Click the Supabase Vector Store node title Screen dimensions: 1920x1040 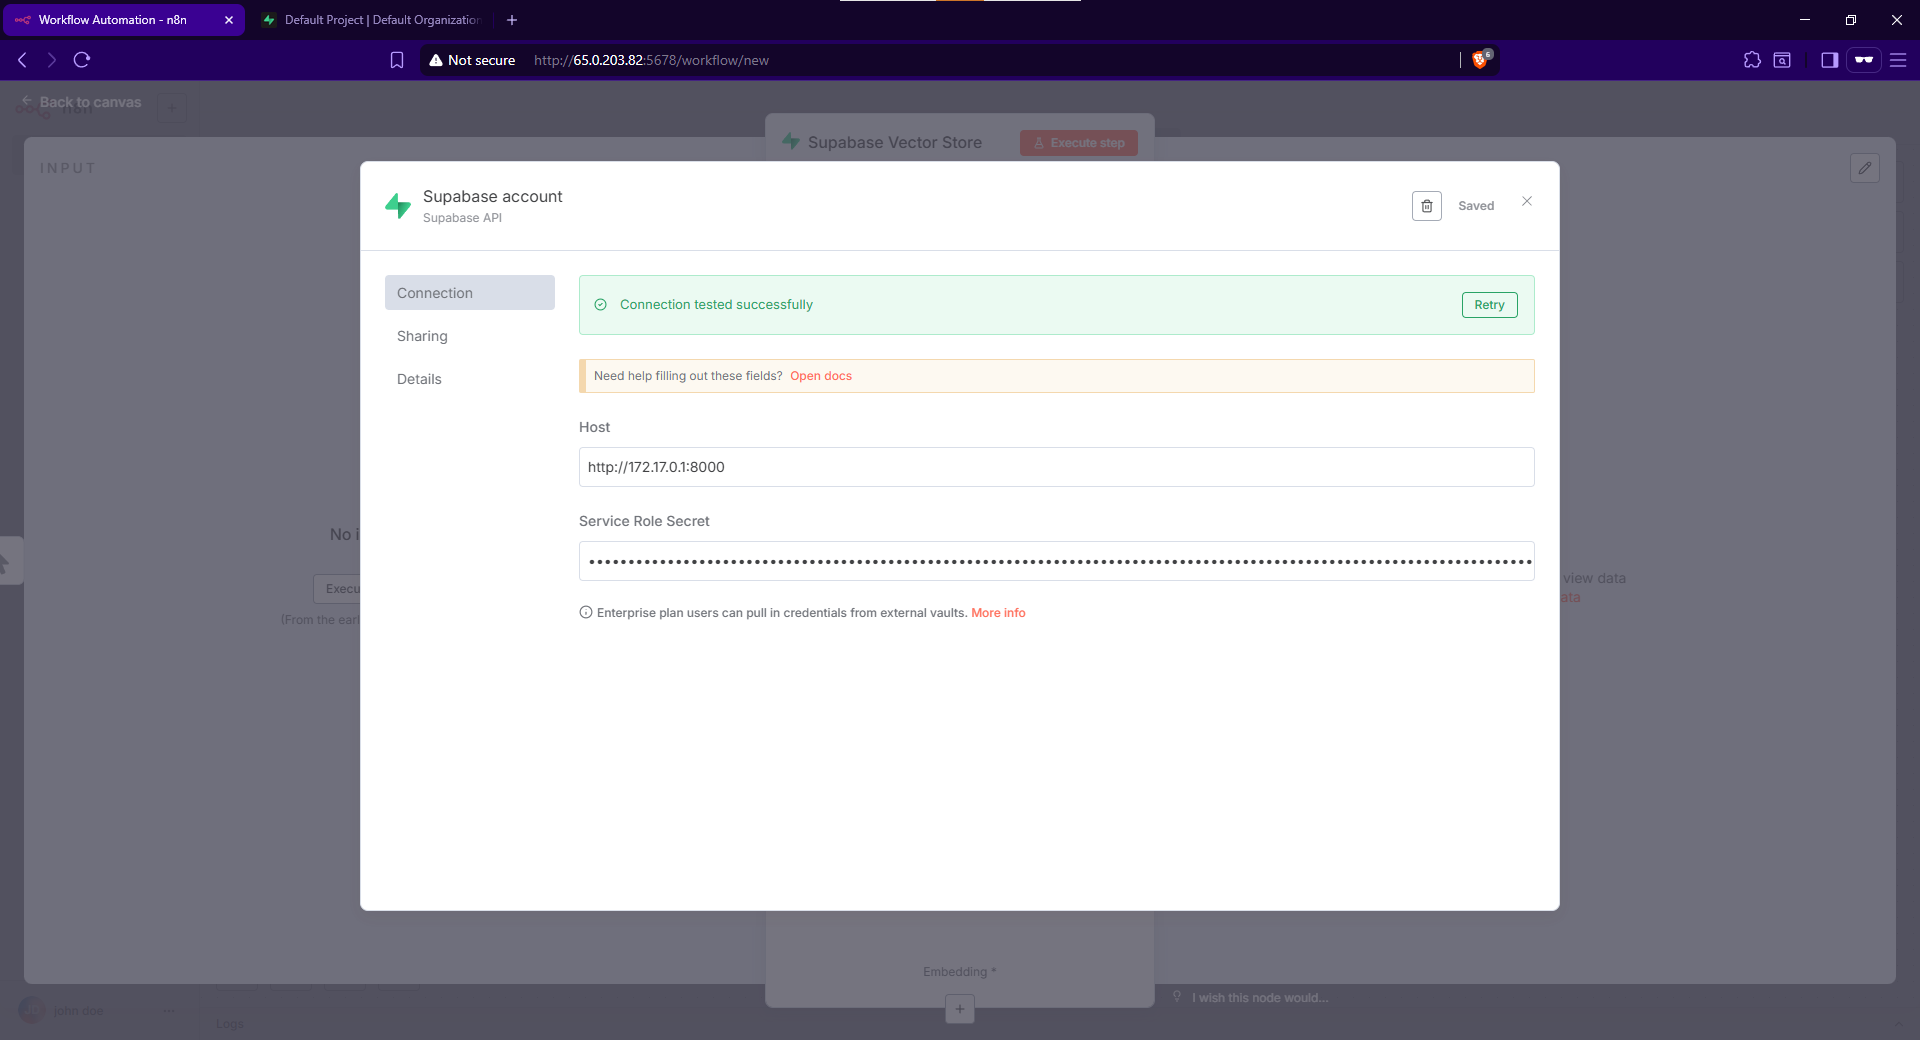point(894,143)
